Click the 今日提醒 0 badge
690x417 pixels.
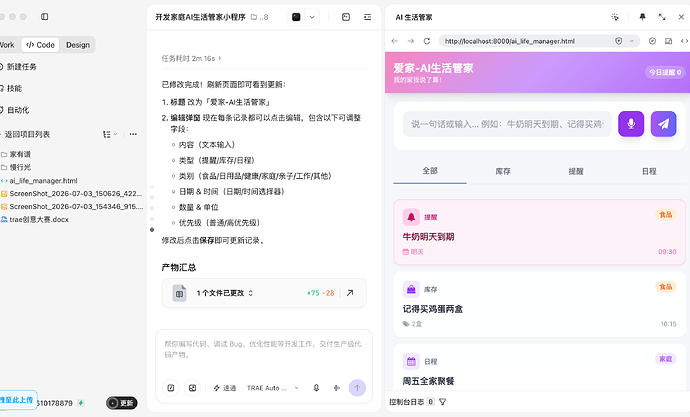[665, 72]
